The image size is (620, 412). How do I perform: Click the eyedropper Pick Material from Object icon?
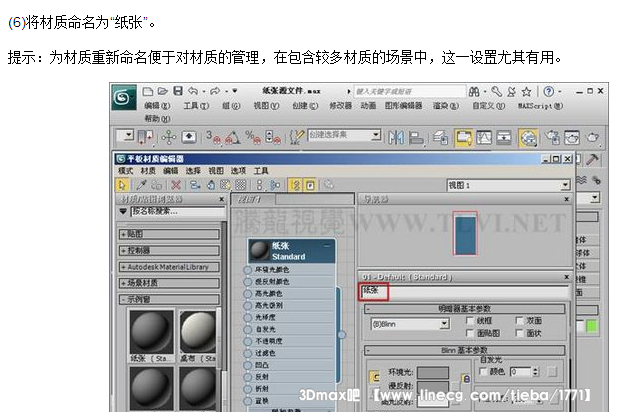pyautogui.click(x=141, y=185)
